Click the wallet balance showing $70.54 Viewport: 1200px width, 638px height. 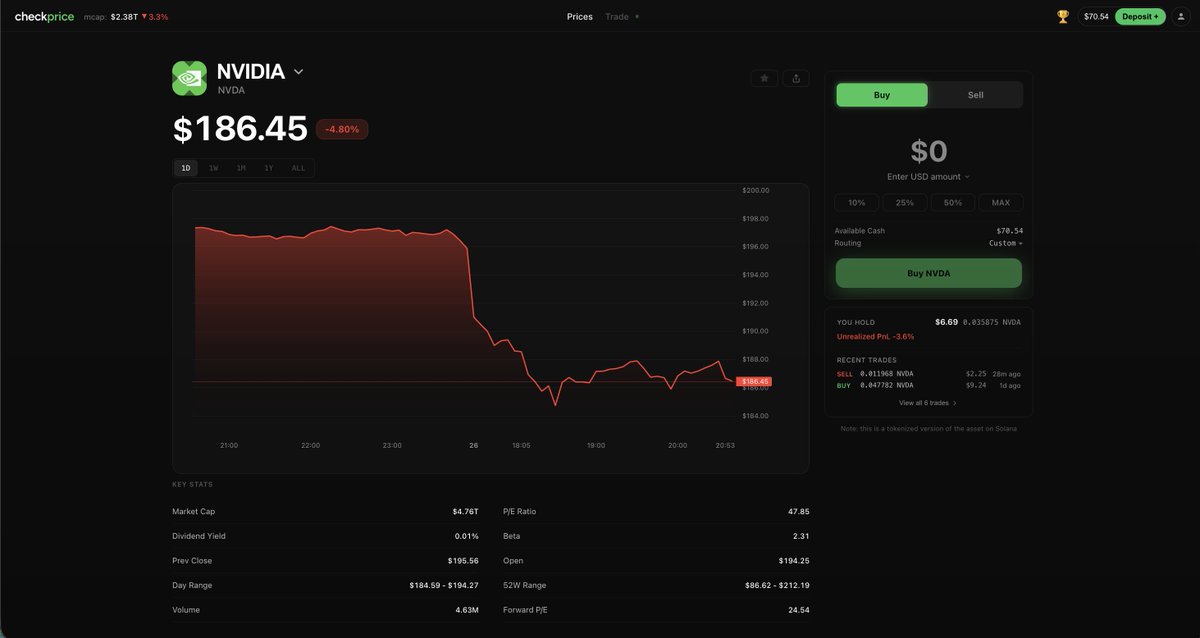1096,16
